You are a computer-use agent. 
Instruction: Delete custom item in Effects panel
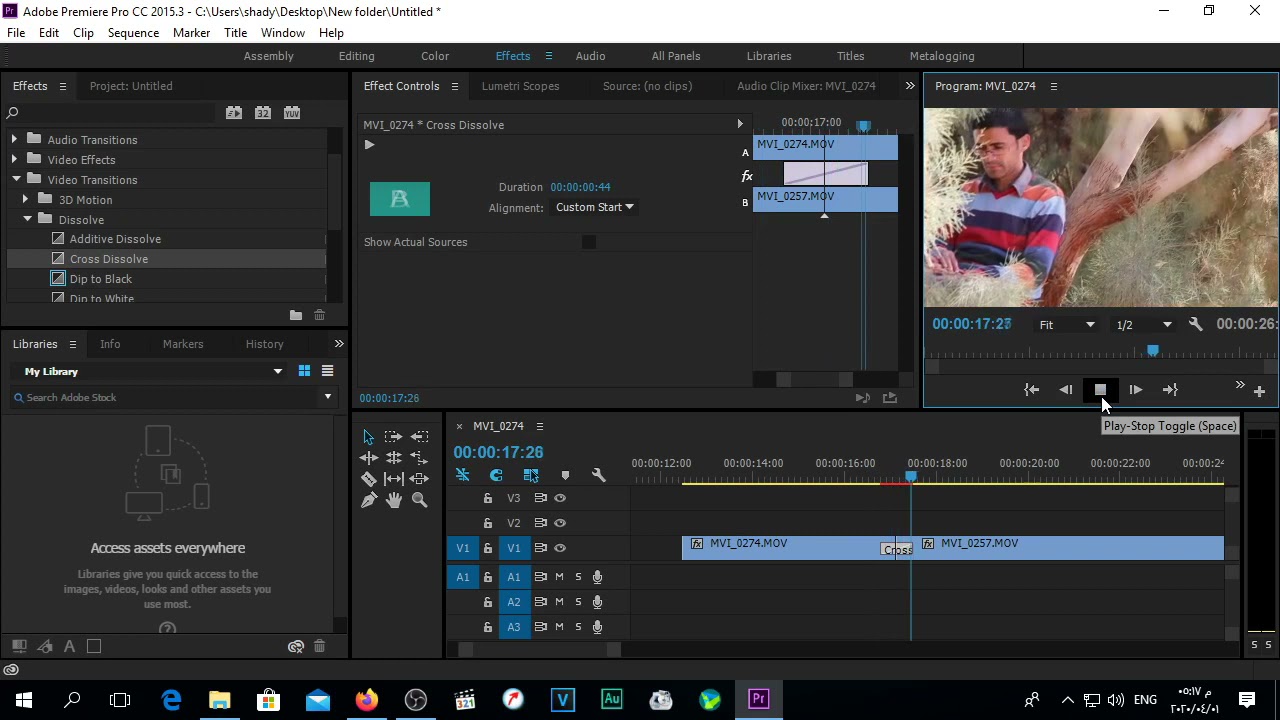tap(319, 315)
